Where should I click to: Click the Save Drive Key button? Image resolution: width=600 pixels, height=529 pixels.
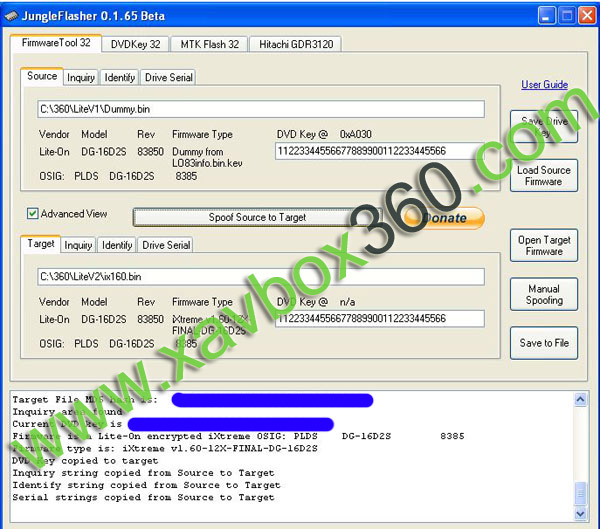pos(544,127)
